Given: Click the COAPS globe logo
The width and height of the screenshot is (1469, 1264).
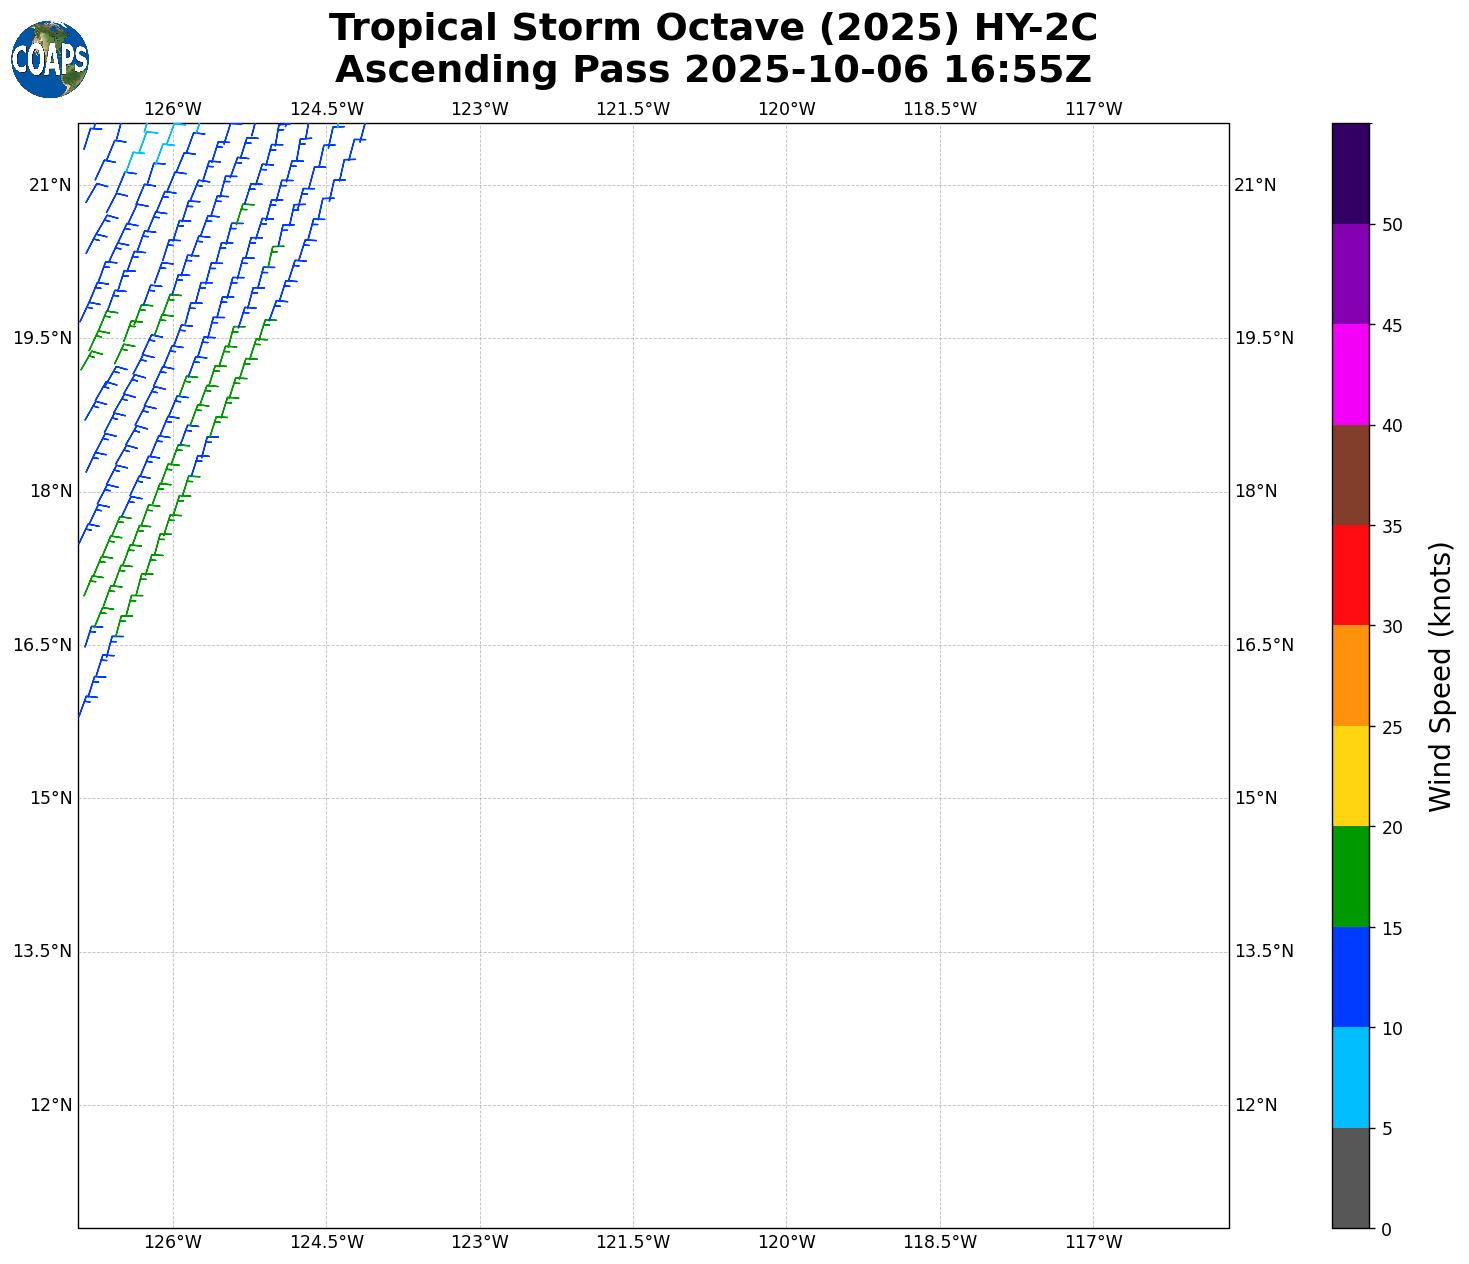Looking at the screenshot, I should click(50, 59).
